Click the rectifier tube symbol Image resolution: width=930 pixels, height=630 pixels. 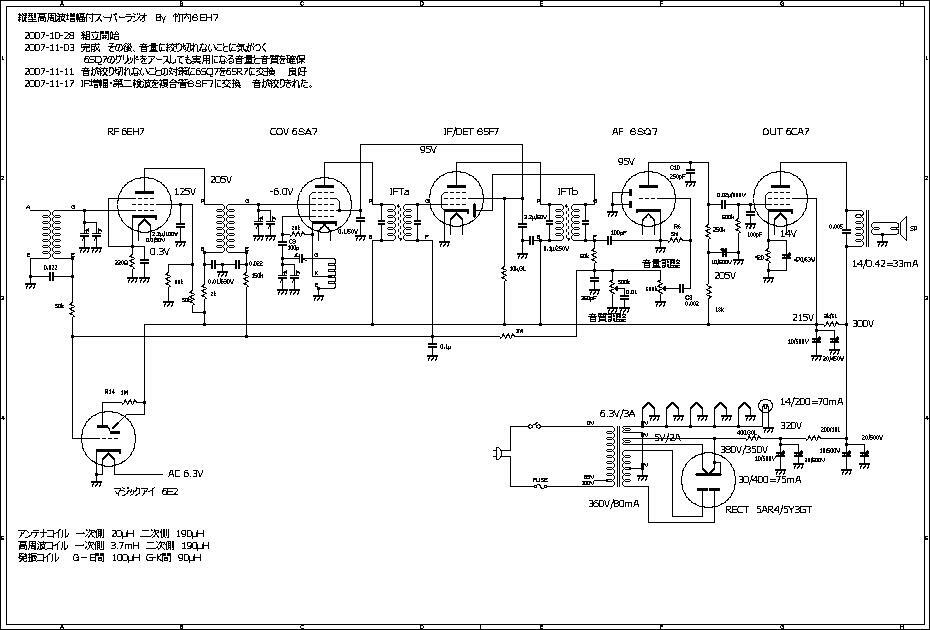pos(709,480)
